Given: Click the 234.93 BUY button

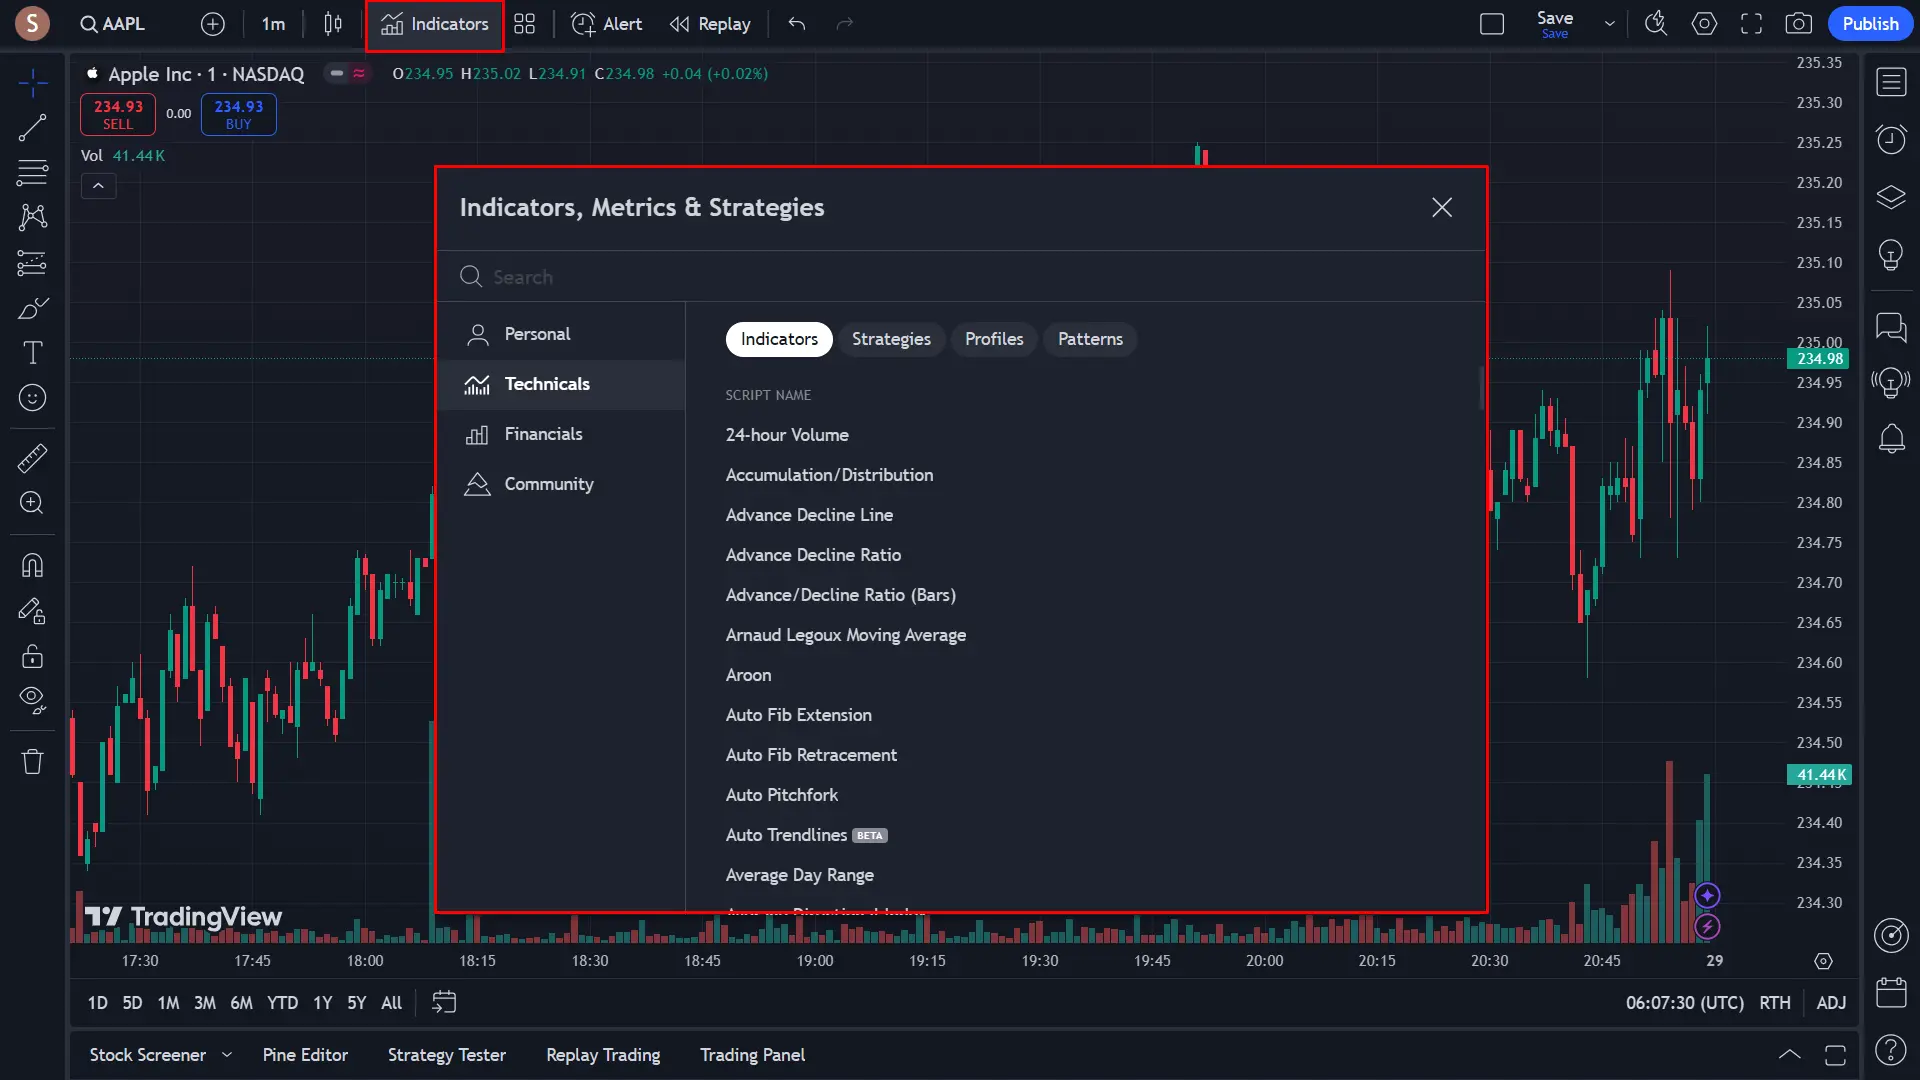Looking at the screenshot, I should click(239, 114).
